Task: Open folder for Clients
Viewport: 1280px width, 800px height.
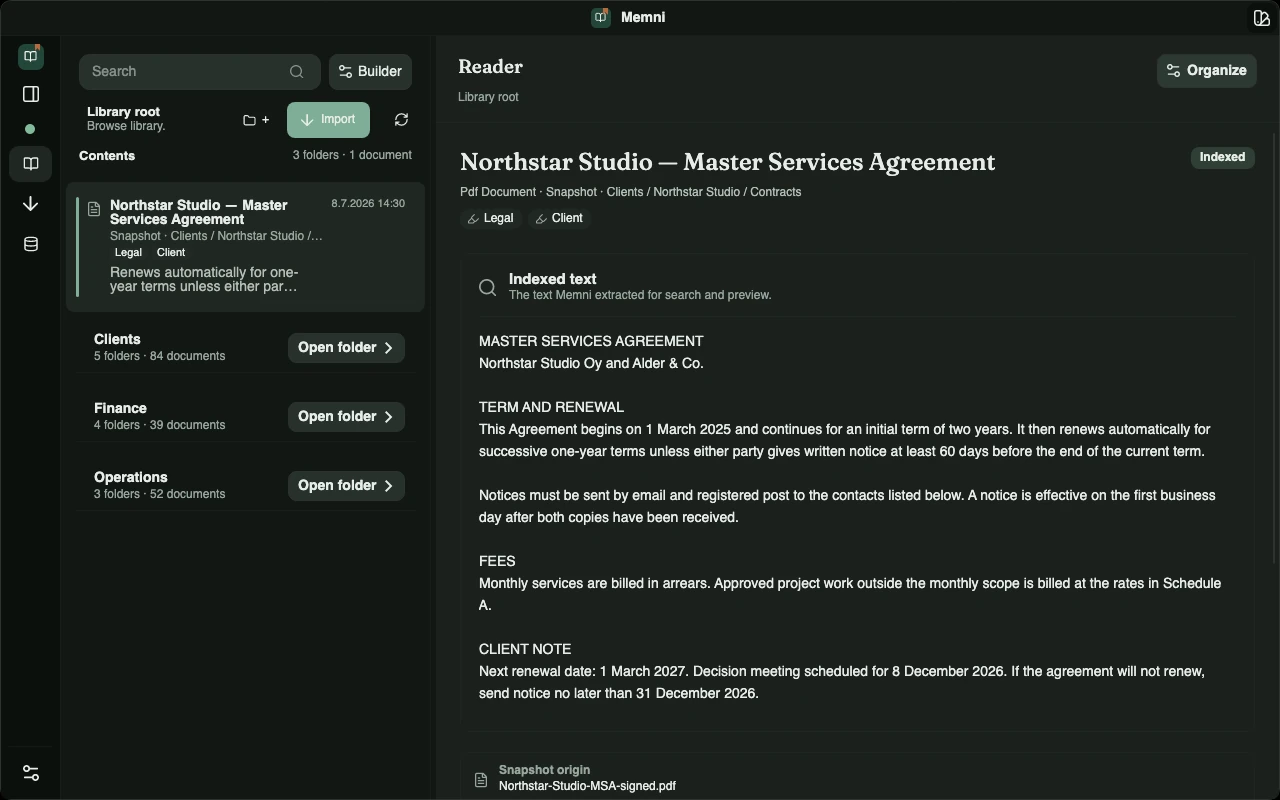Action: 346,347
